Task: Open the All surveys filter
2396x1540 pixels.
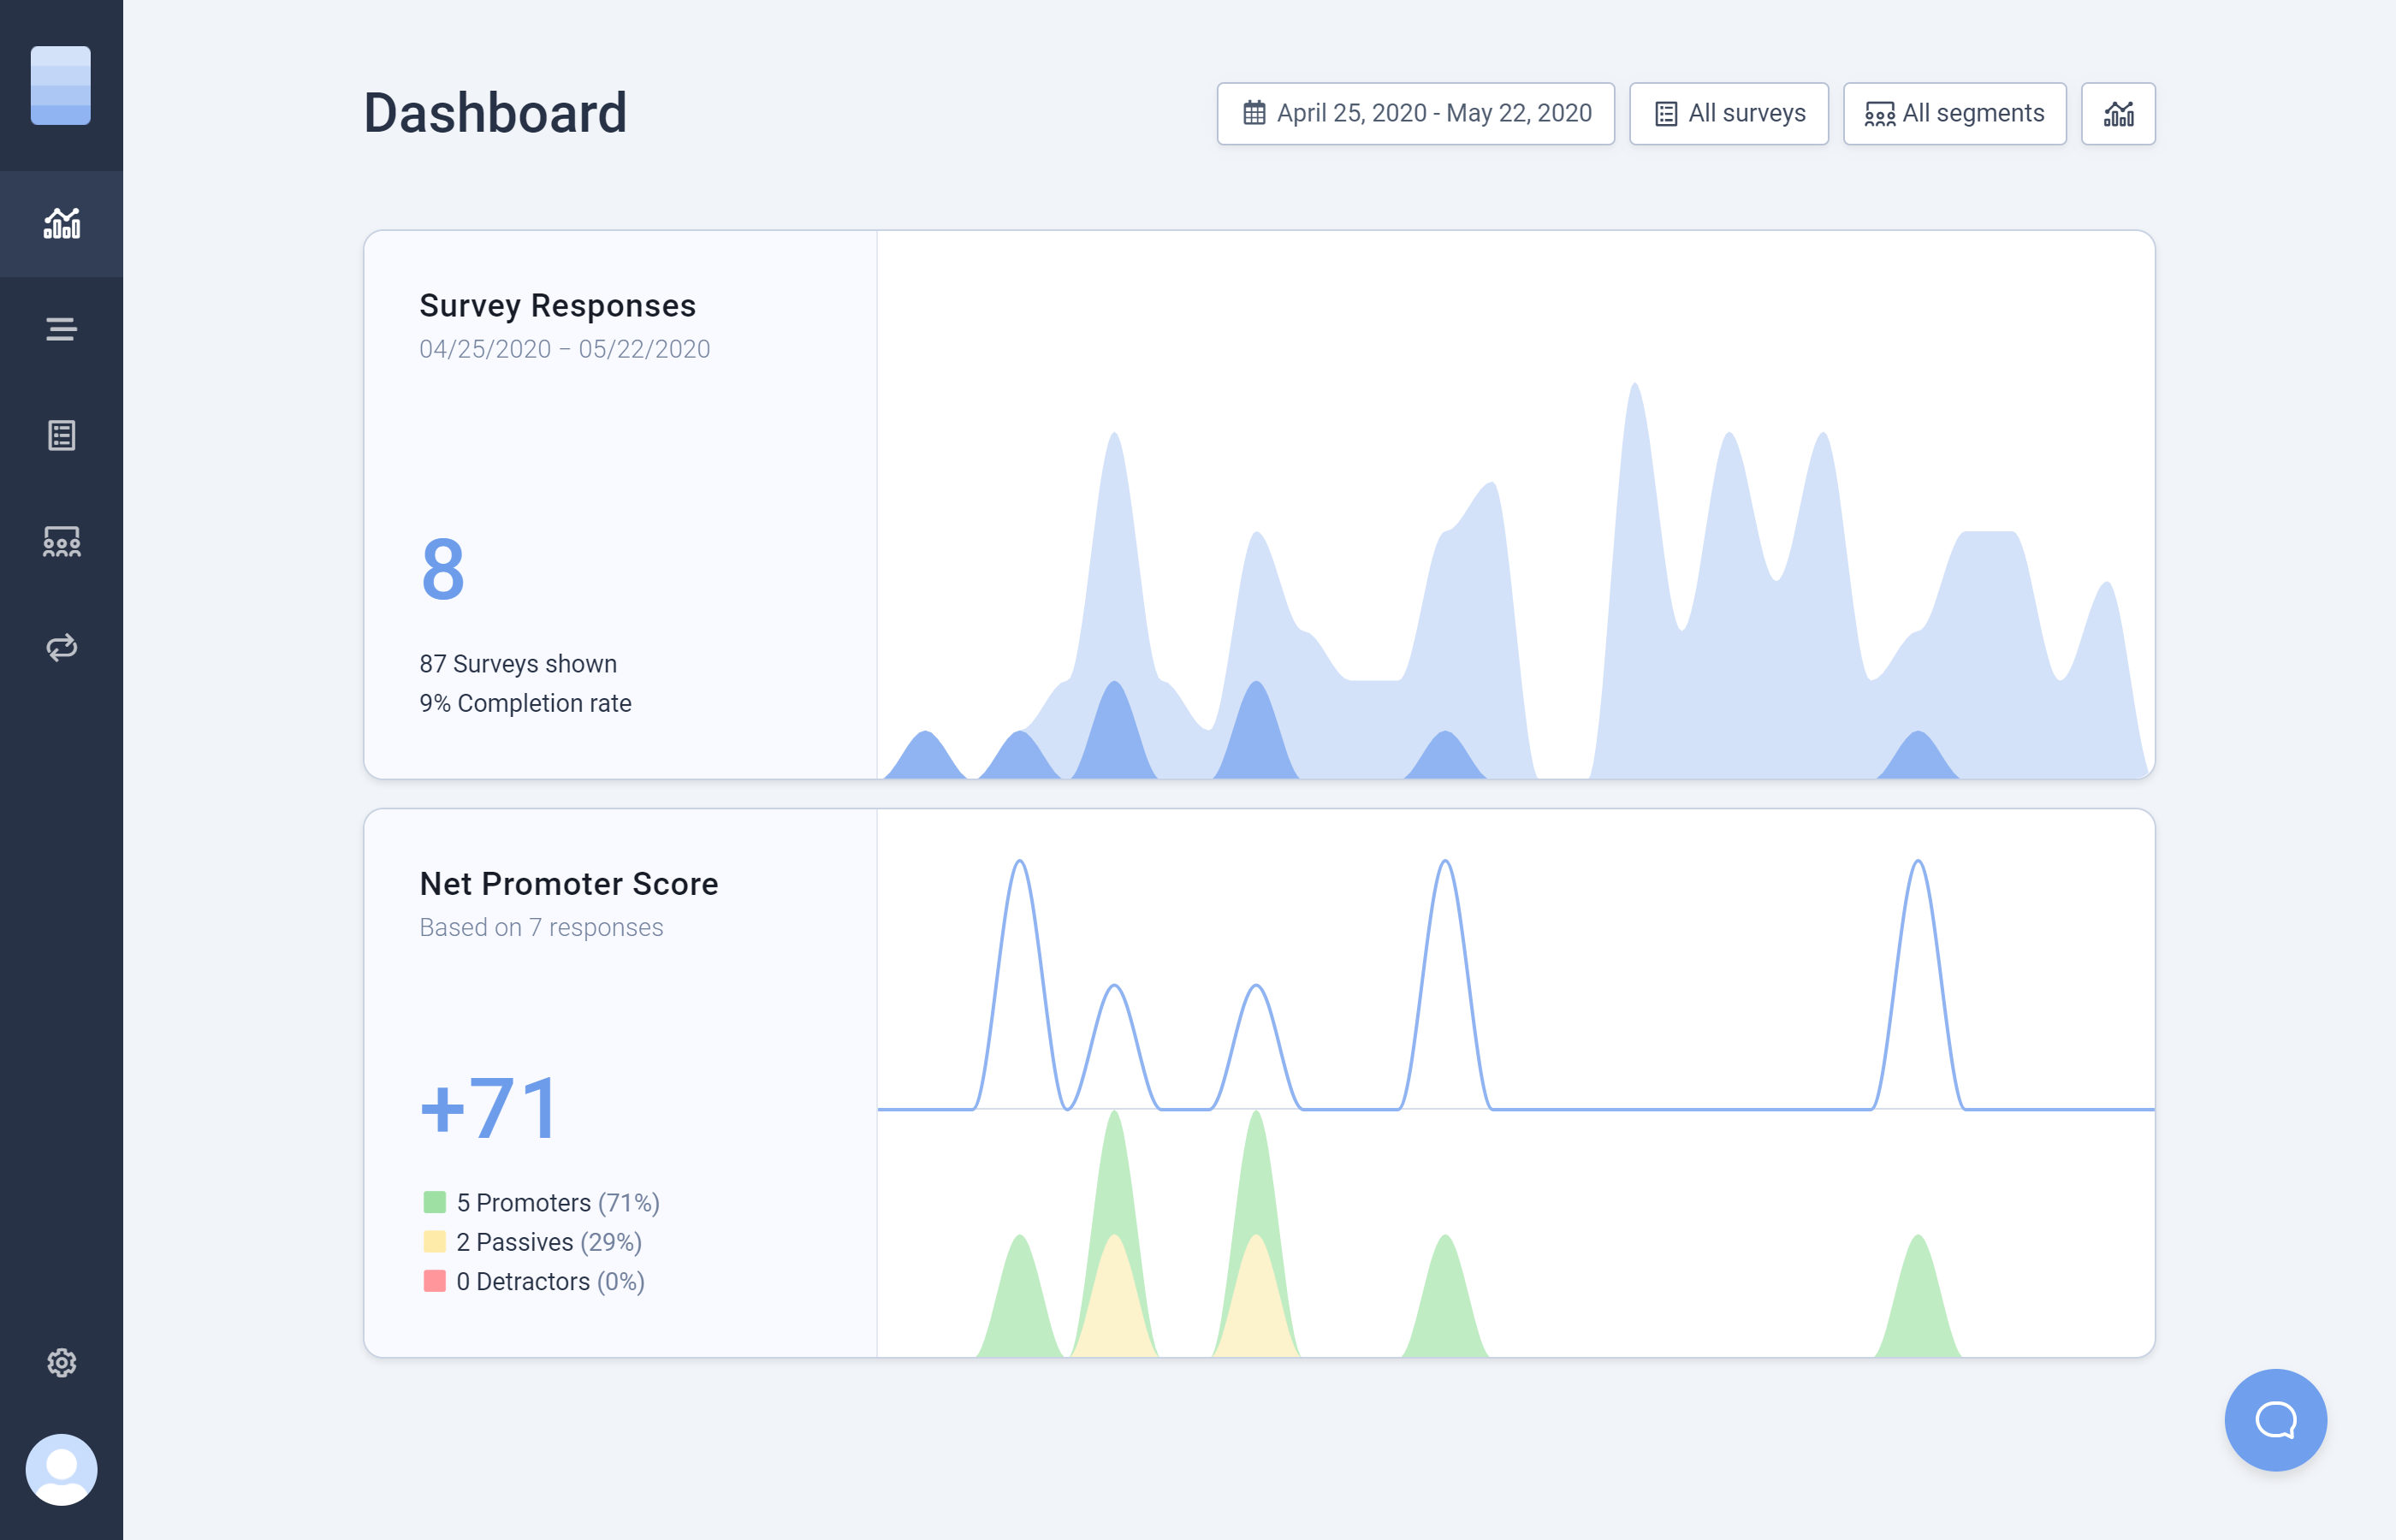Action: click(1729, 113)
